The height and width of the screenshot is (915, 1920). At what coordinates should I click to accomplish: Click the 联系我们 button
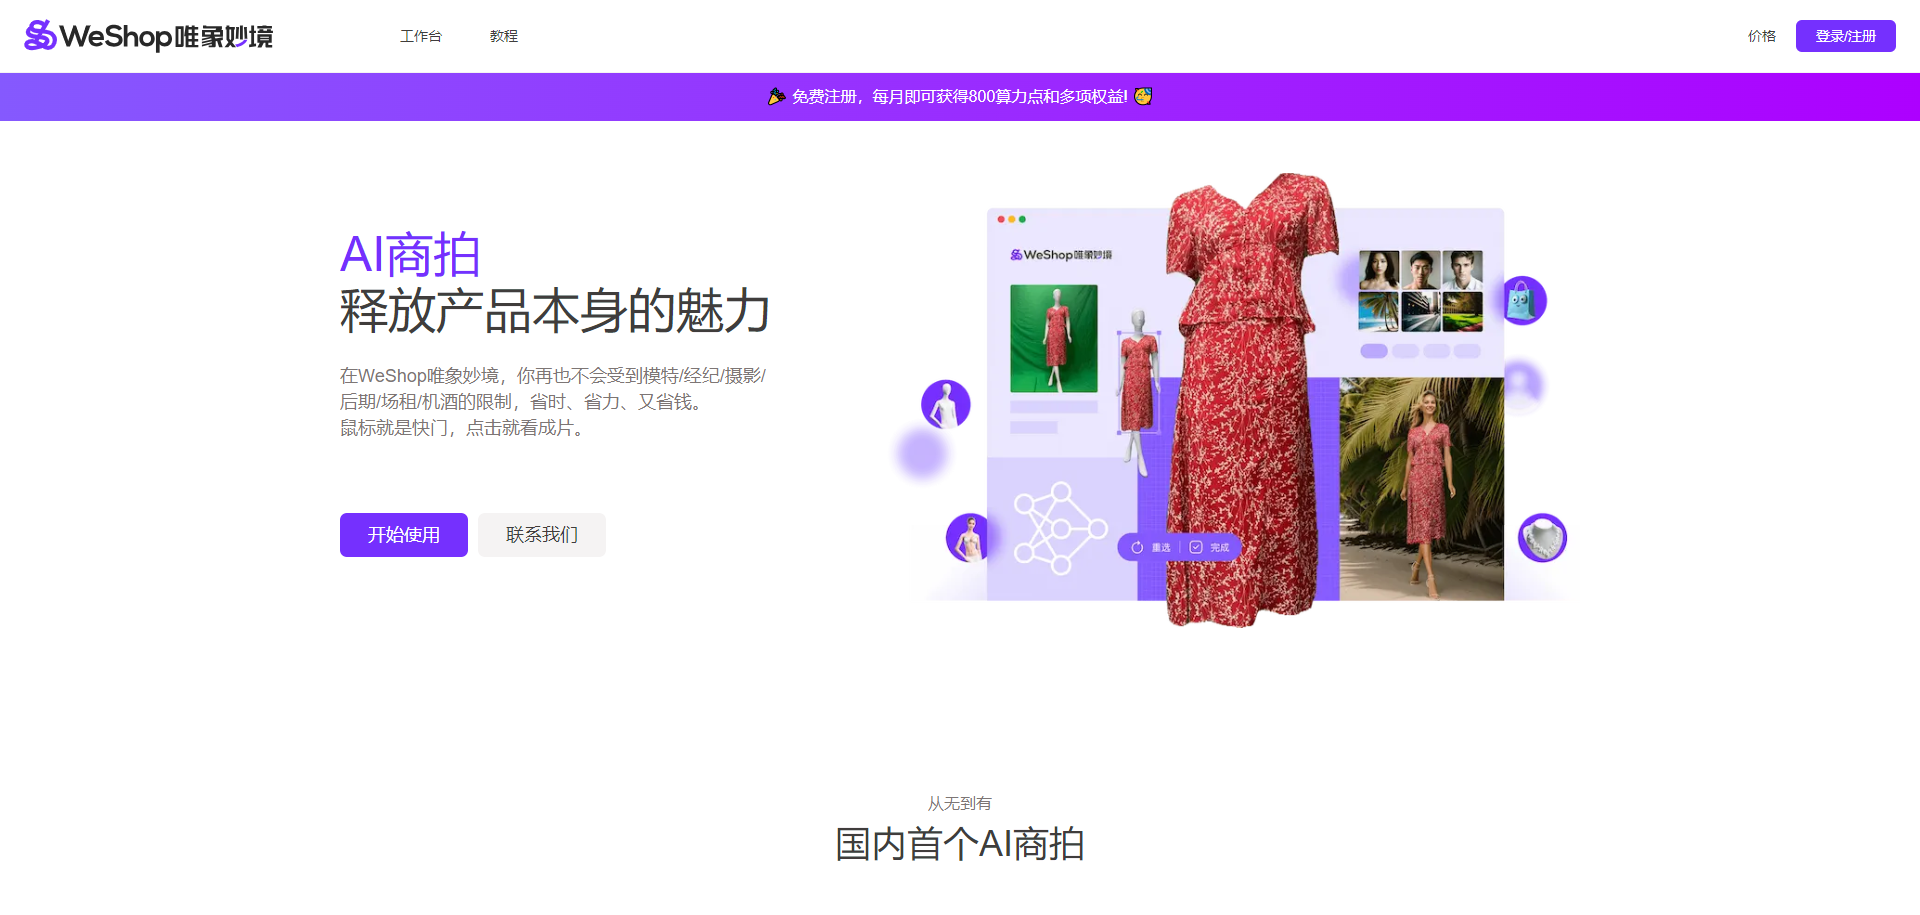point(541,535)
